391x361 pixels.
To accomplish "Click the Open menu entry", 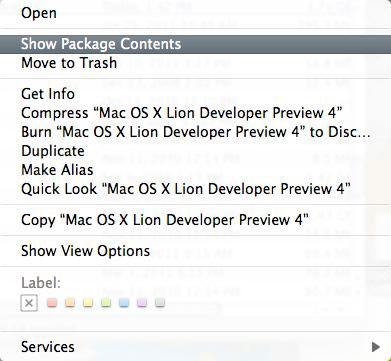I will [195, 13].
